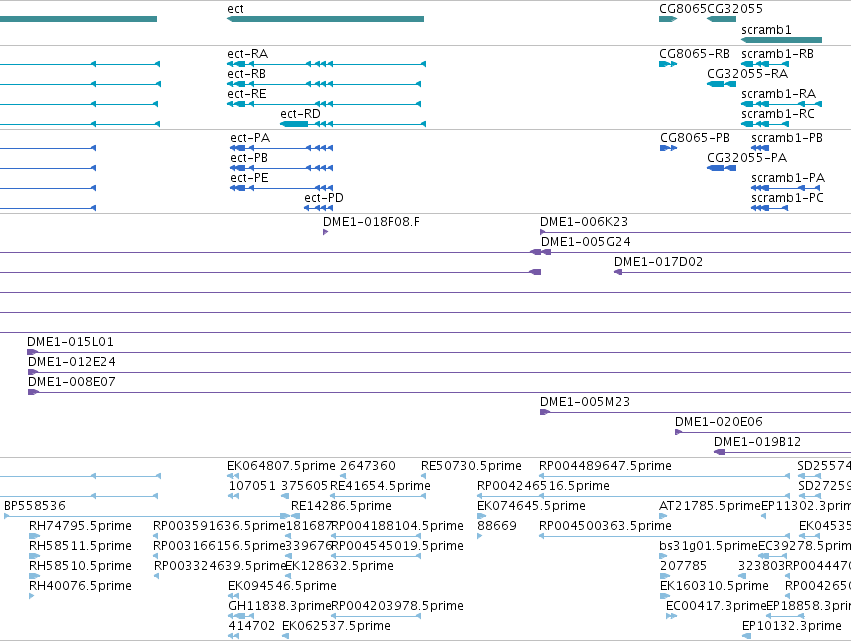
Task: Click the RH74795.5prime EST label
Action: (80, 526)
